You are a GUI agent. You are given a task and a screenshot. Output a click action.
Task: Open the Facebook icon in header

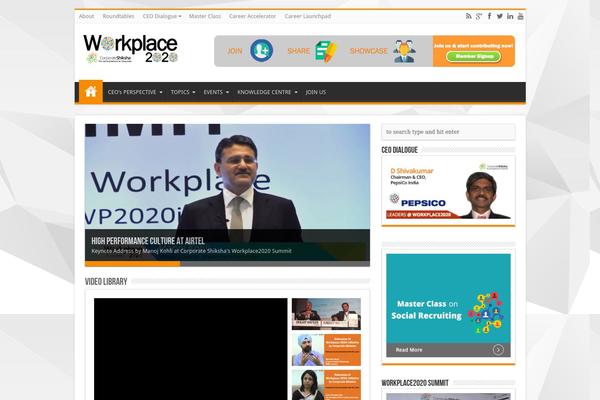point(489,16)
